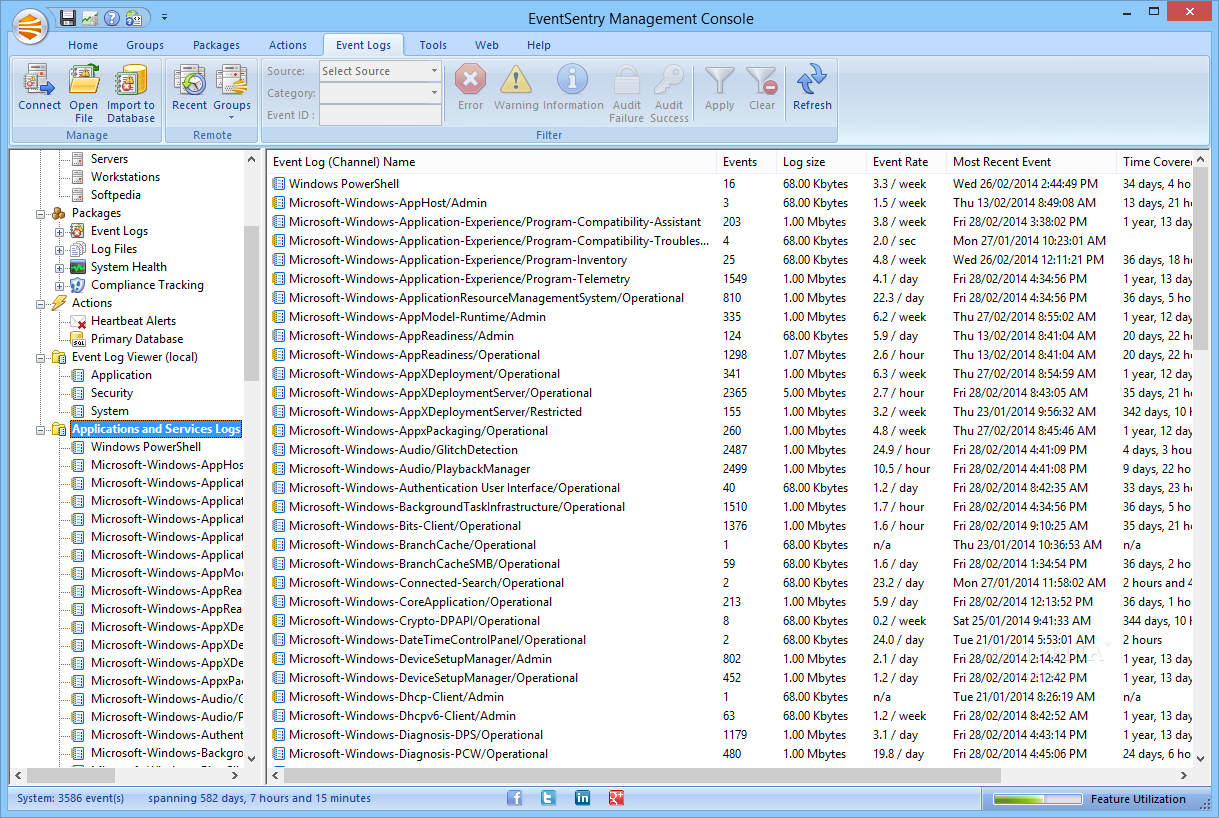Screen dimensions: 1219x818
Task: Open the Groups remote dropdown button
Action: tap(232, 93)
